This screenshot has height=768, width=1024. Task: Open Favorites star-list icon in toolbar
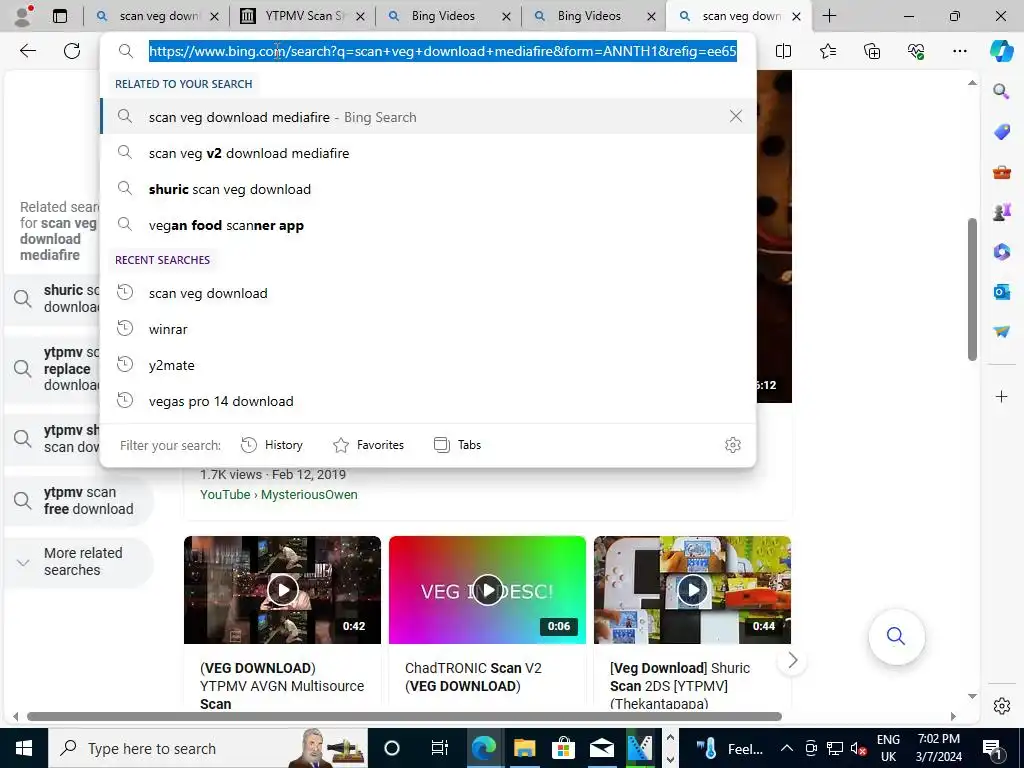pos(827,51)
